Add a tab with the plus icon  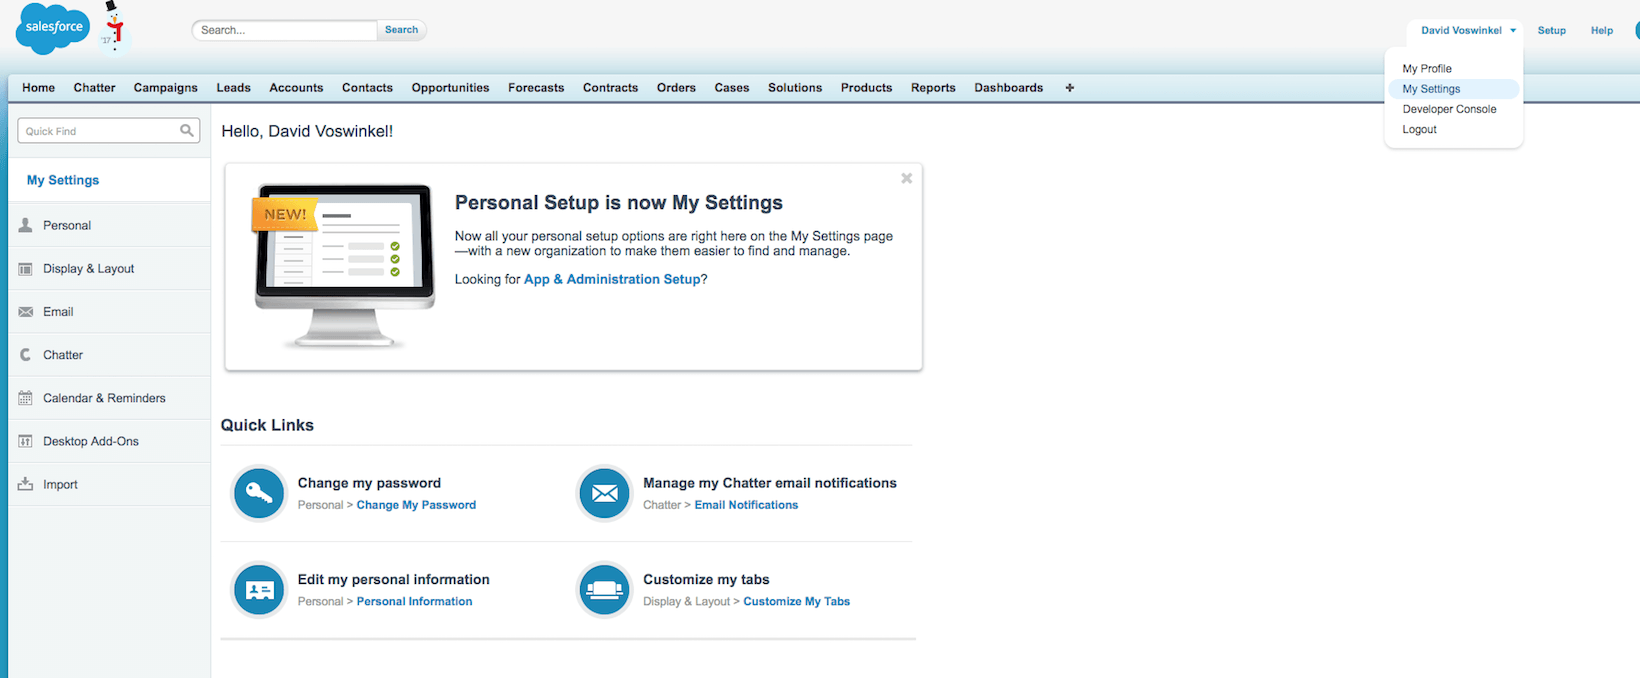(1069, 88)
